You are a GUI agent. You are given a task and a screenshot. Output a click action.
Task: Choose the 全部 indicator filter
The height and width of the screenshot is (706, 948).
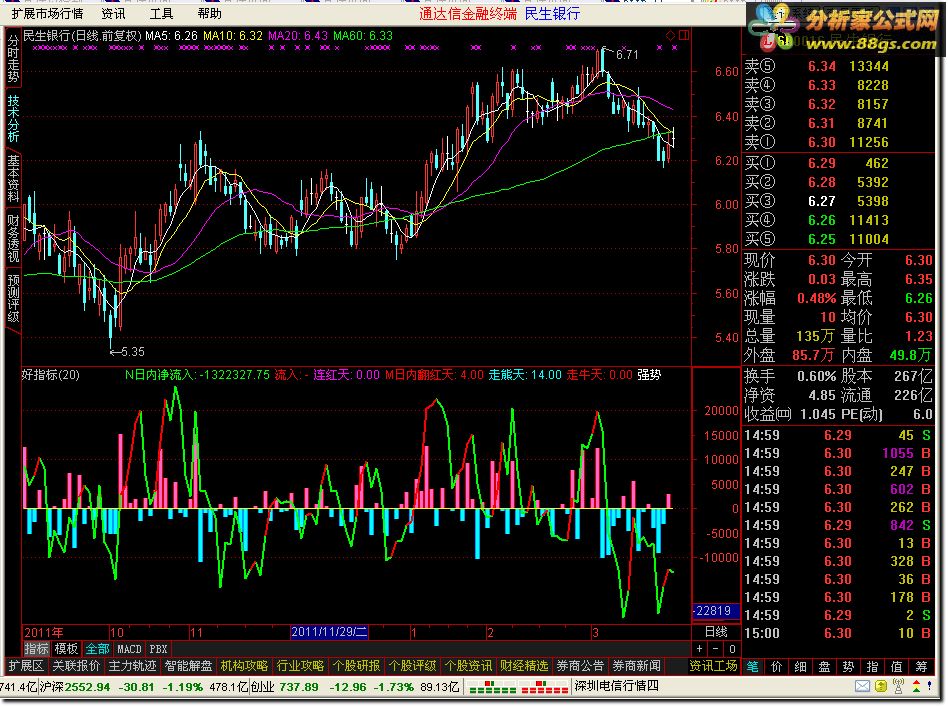coord(97,649)
